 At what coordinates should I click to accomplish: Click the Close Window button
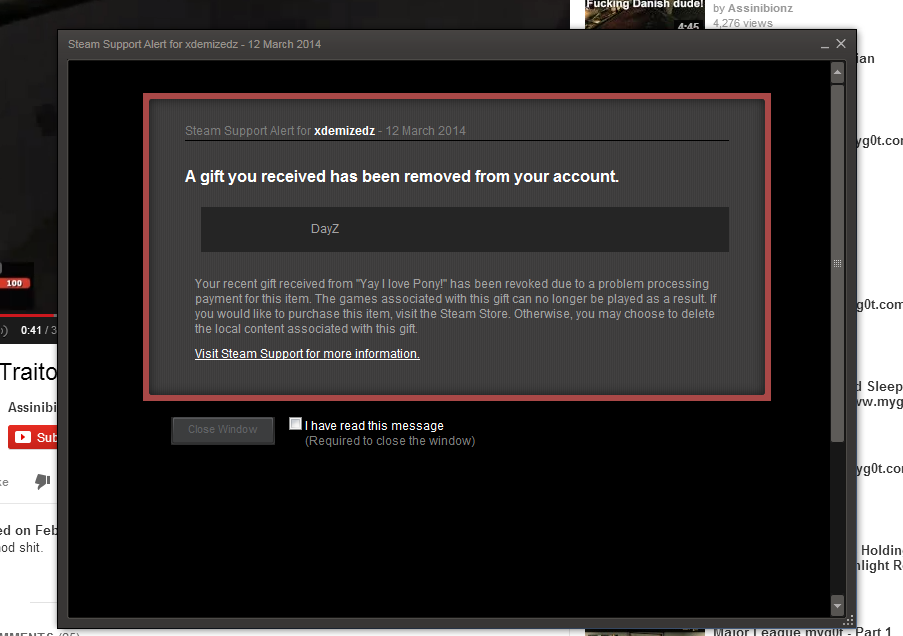pos(222,430)
